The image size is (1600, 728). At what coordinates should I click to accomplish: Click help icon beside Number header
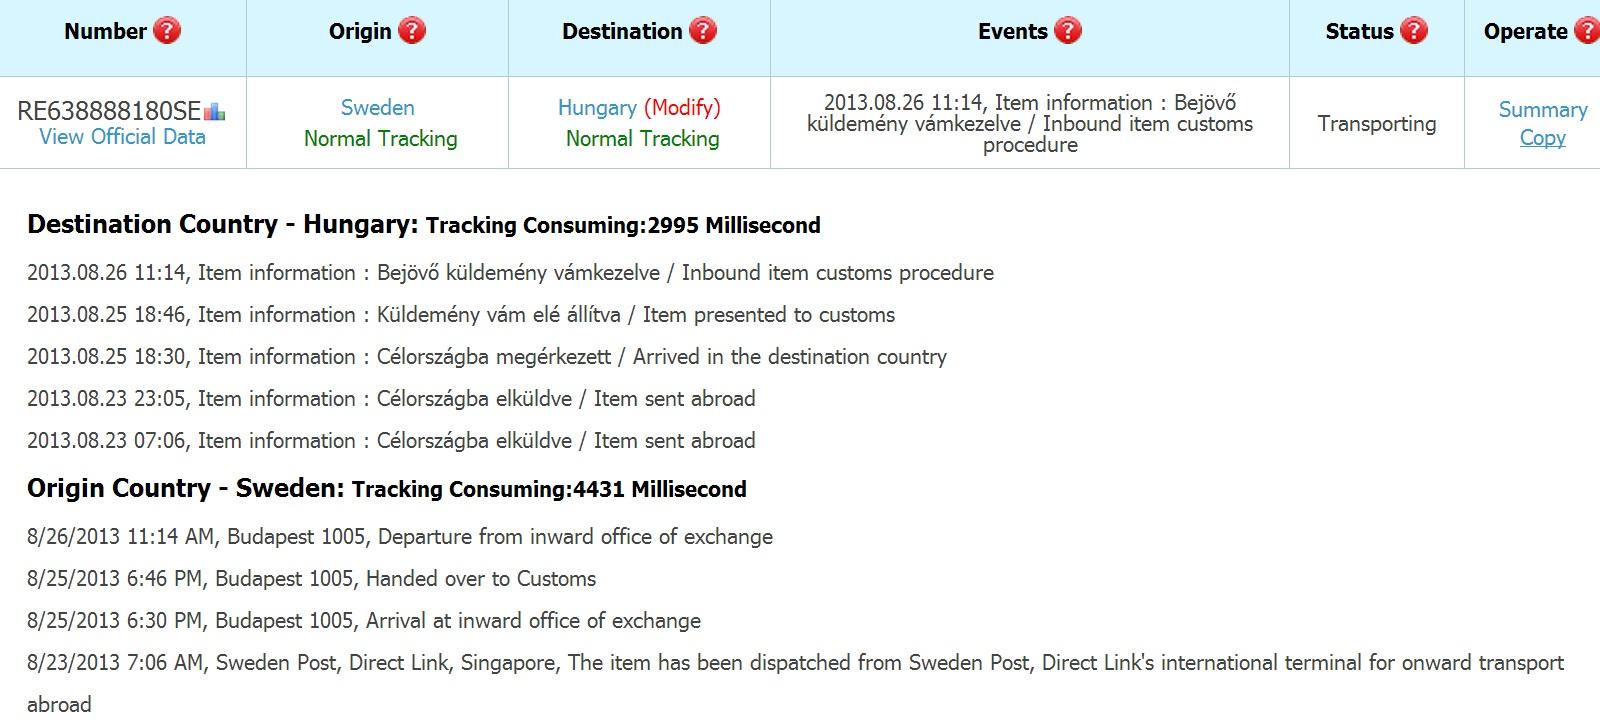[167, 31]
